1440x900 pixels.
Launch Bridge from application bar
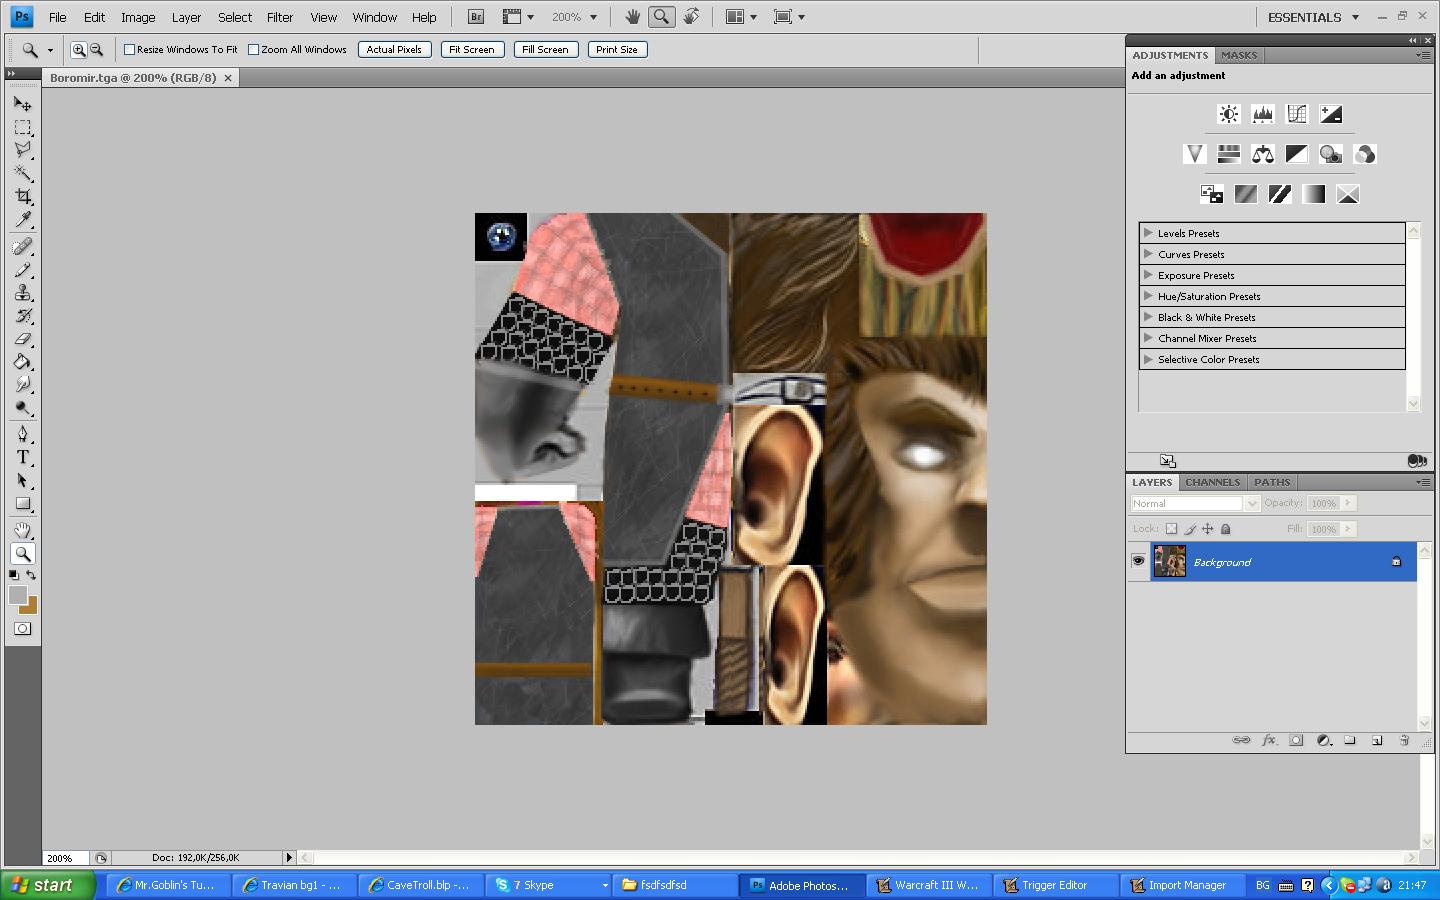(x=476, y=17)
